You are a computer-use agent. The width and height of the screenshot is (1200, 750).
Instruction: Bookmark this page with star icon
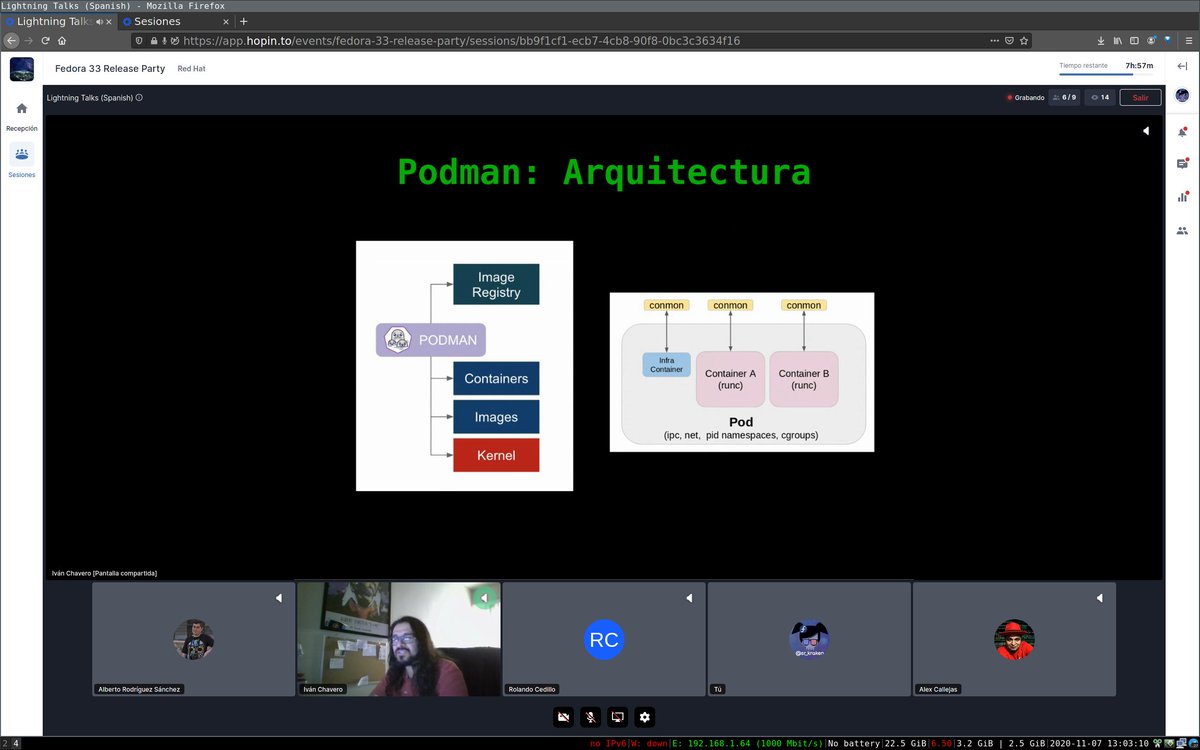(1024, 41)
